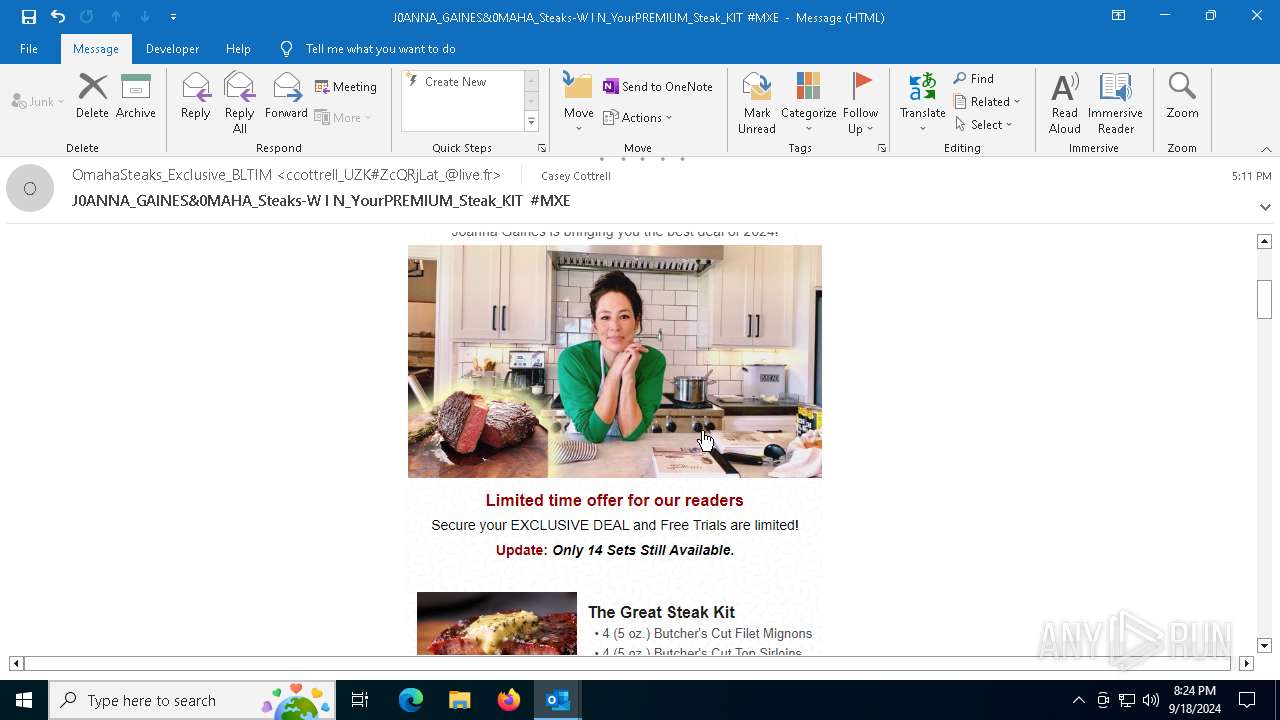Undo the last action in the quick access toolbar

58,17
